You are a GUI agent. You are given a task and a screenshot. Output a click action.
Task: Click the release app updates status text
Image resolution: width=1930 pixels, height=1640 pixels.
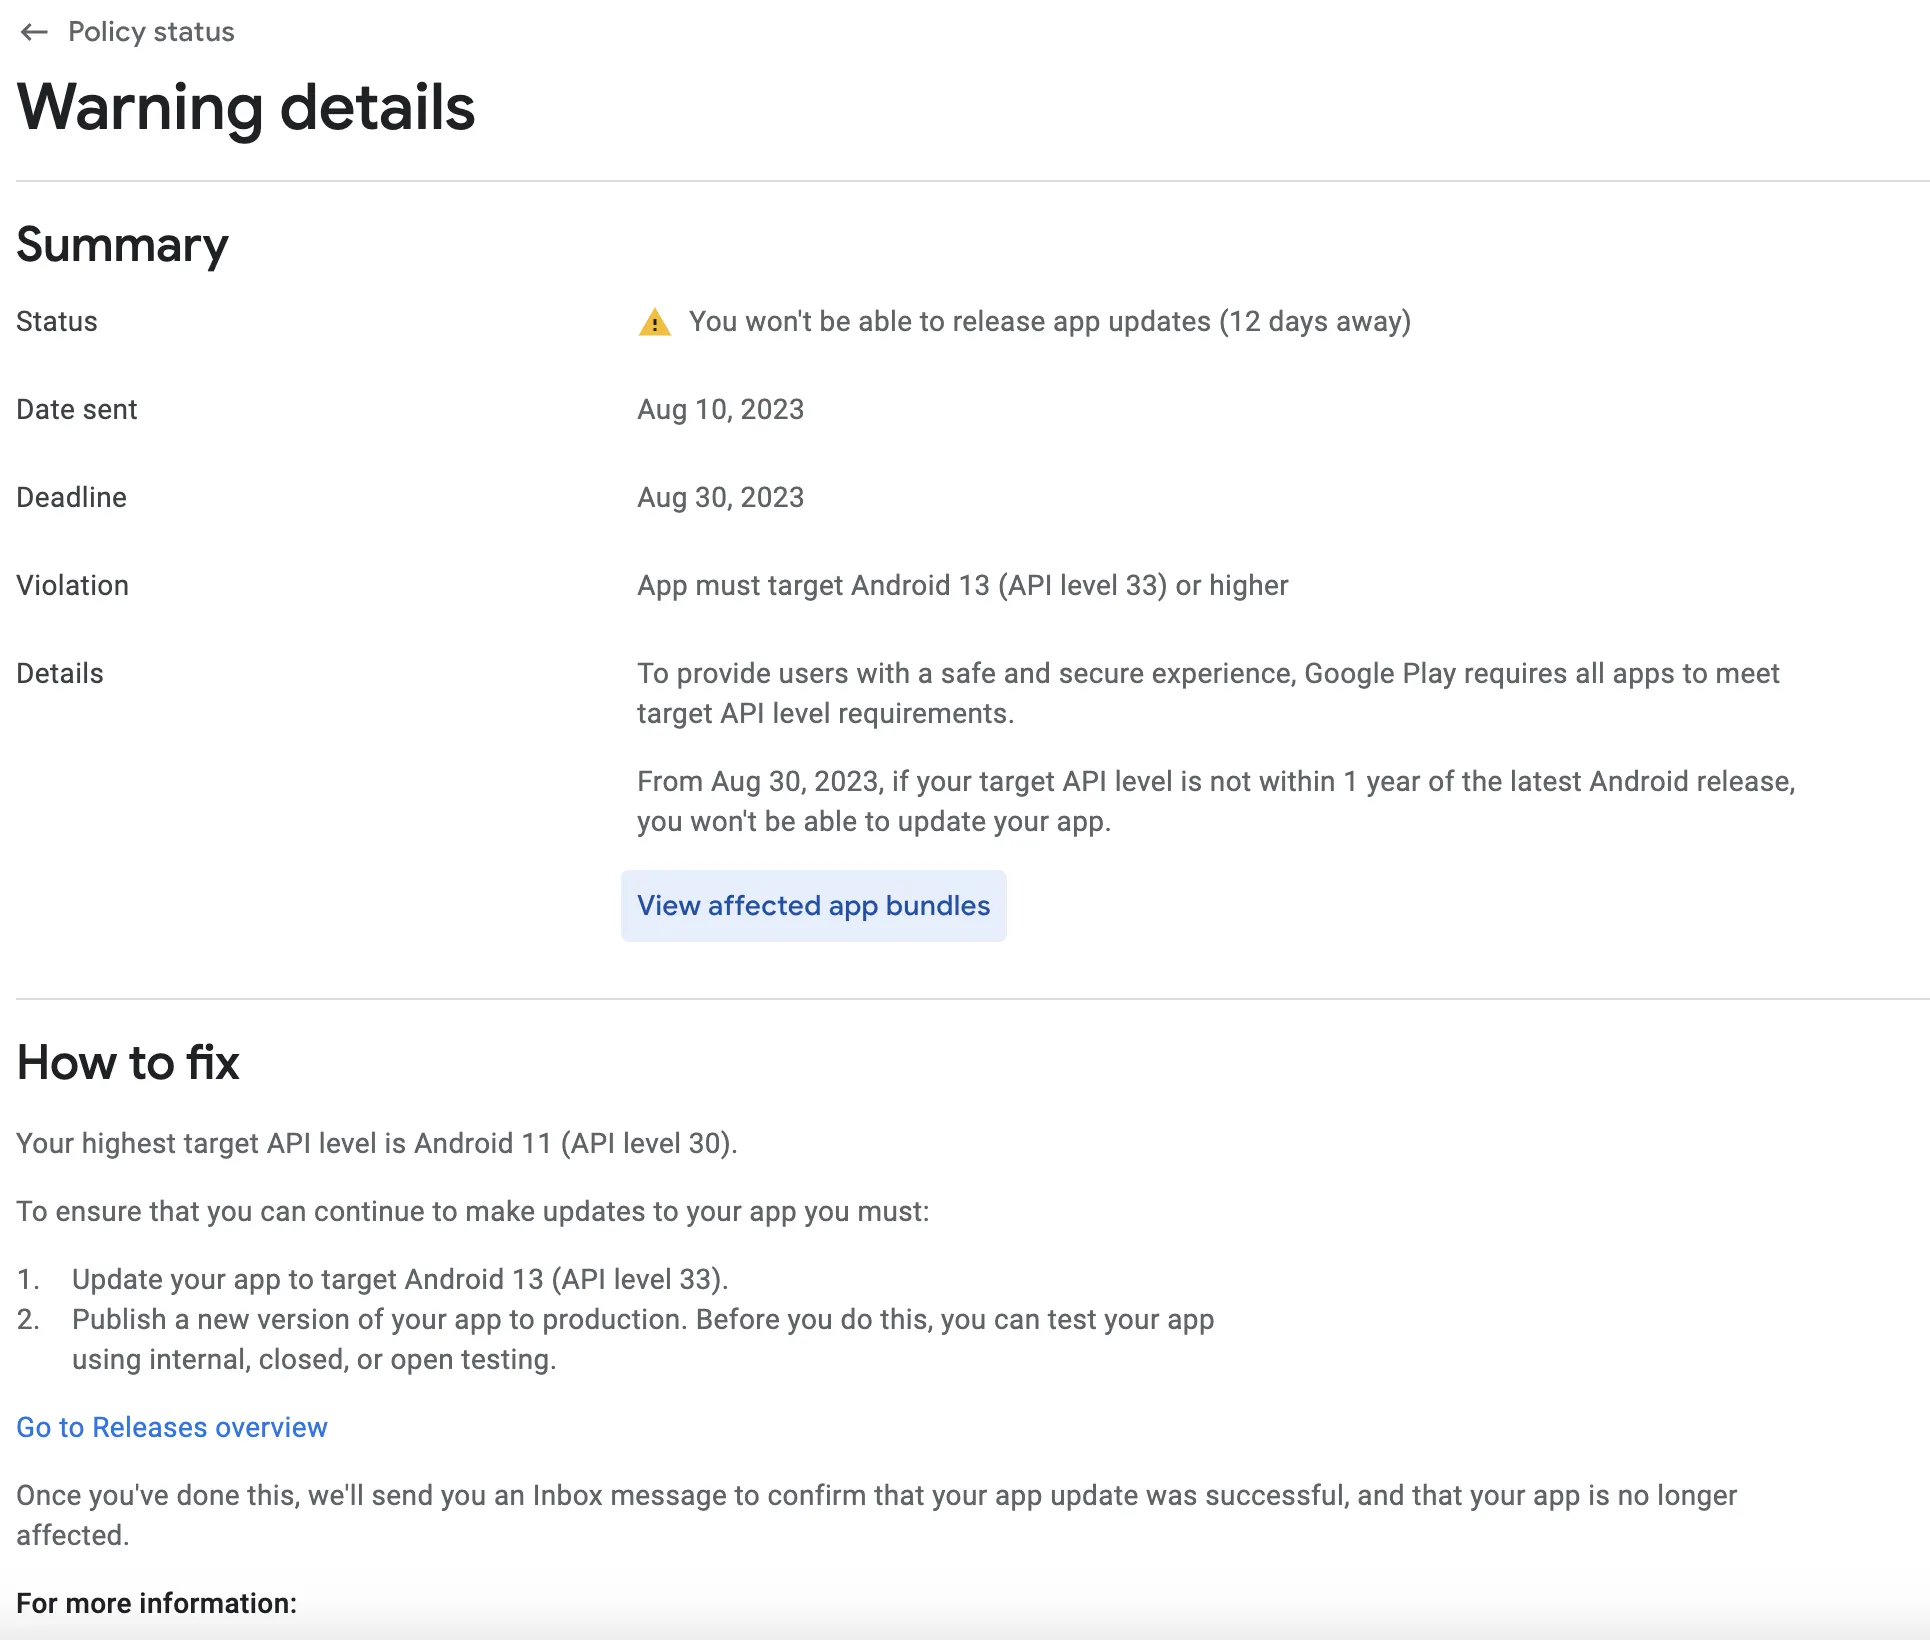click(x=1049, y=322)
